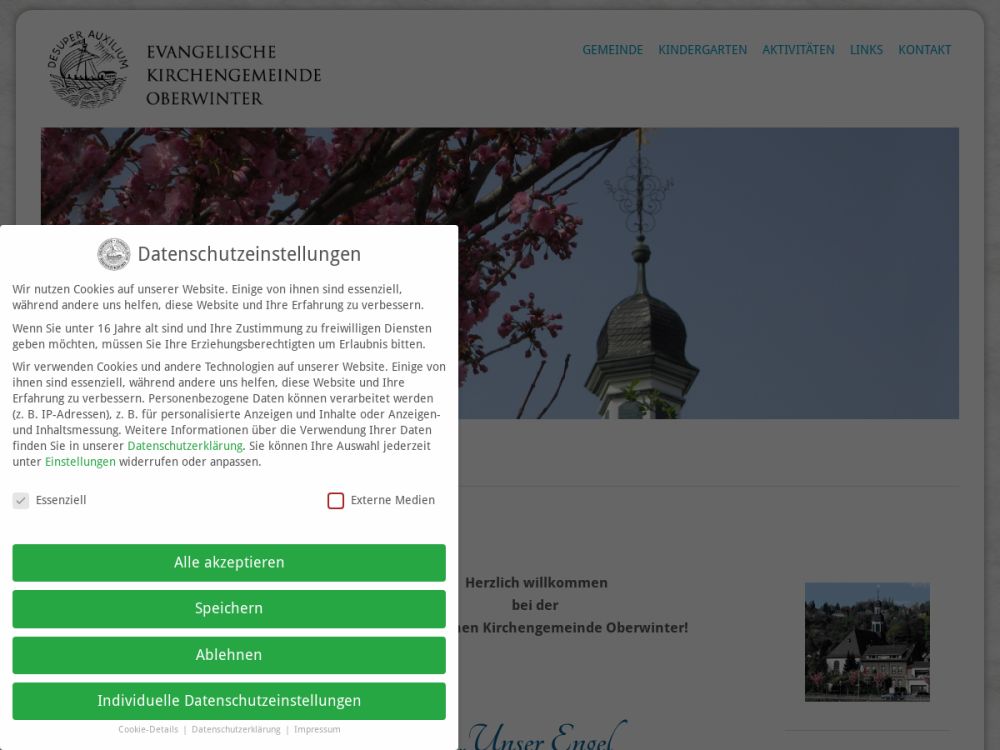Screen dimensions: 1000x750
Task: Reject cookies with the Ablehnen button
Action: pyautogui.click(x=229, y=655)
